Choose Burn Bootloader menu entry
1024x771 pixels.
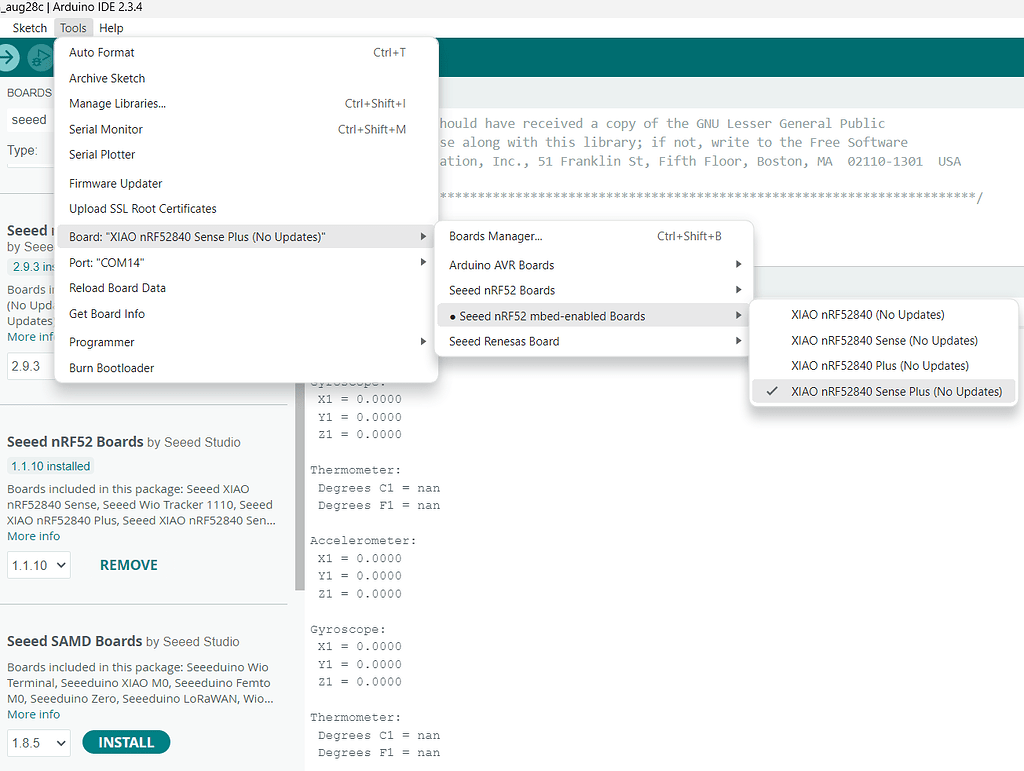[112, 368]
